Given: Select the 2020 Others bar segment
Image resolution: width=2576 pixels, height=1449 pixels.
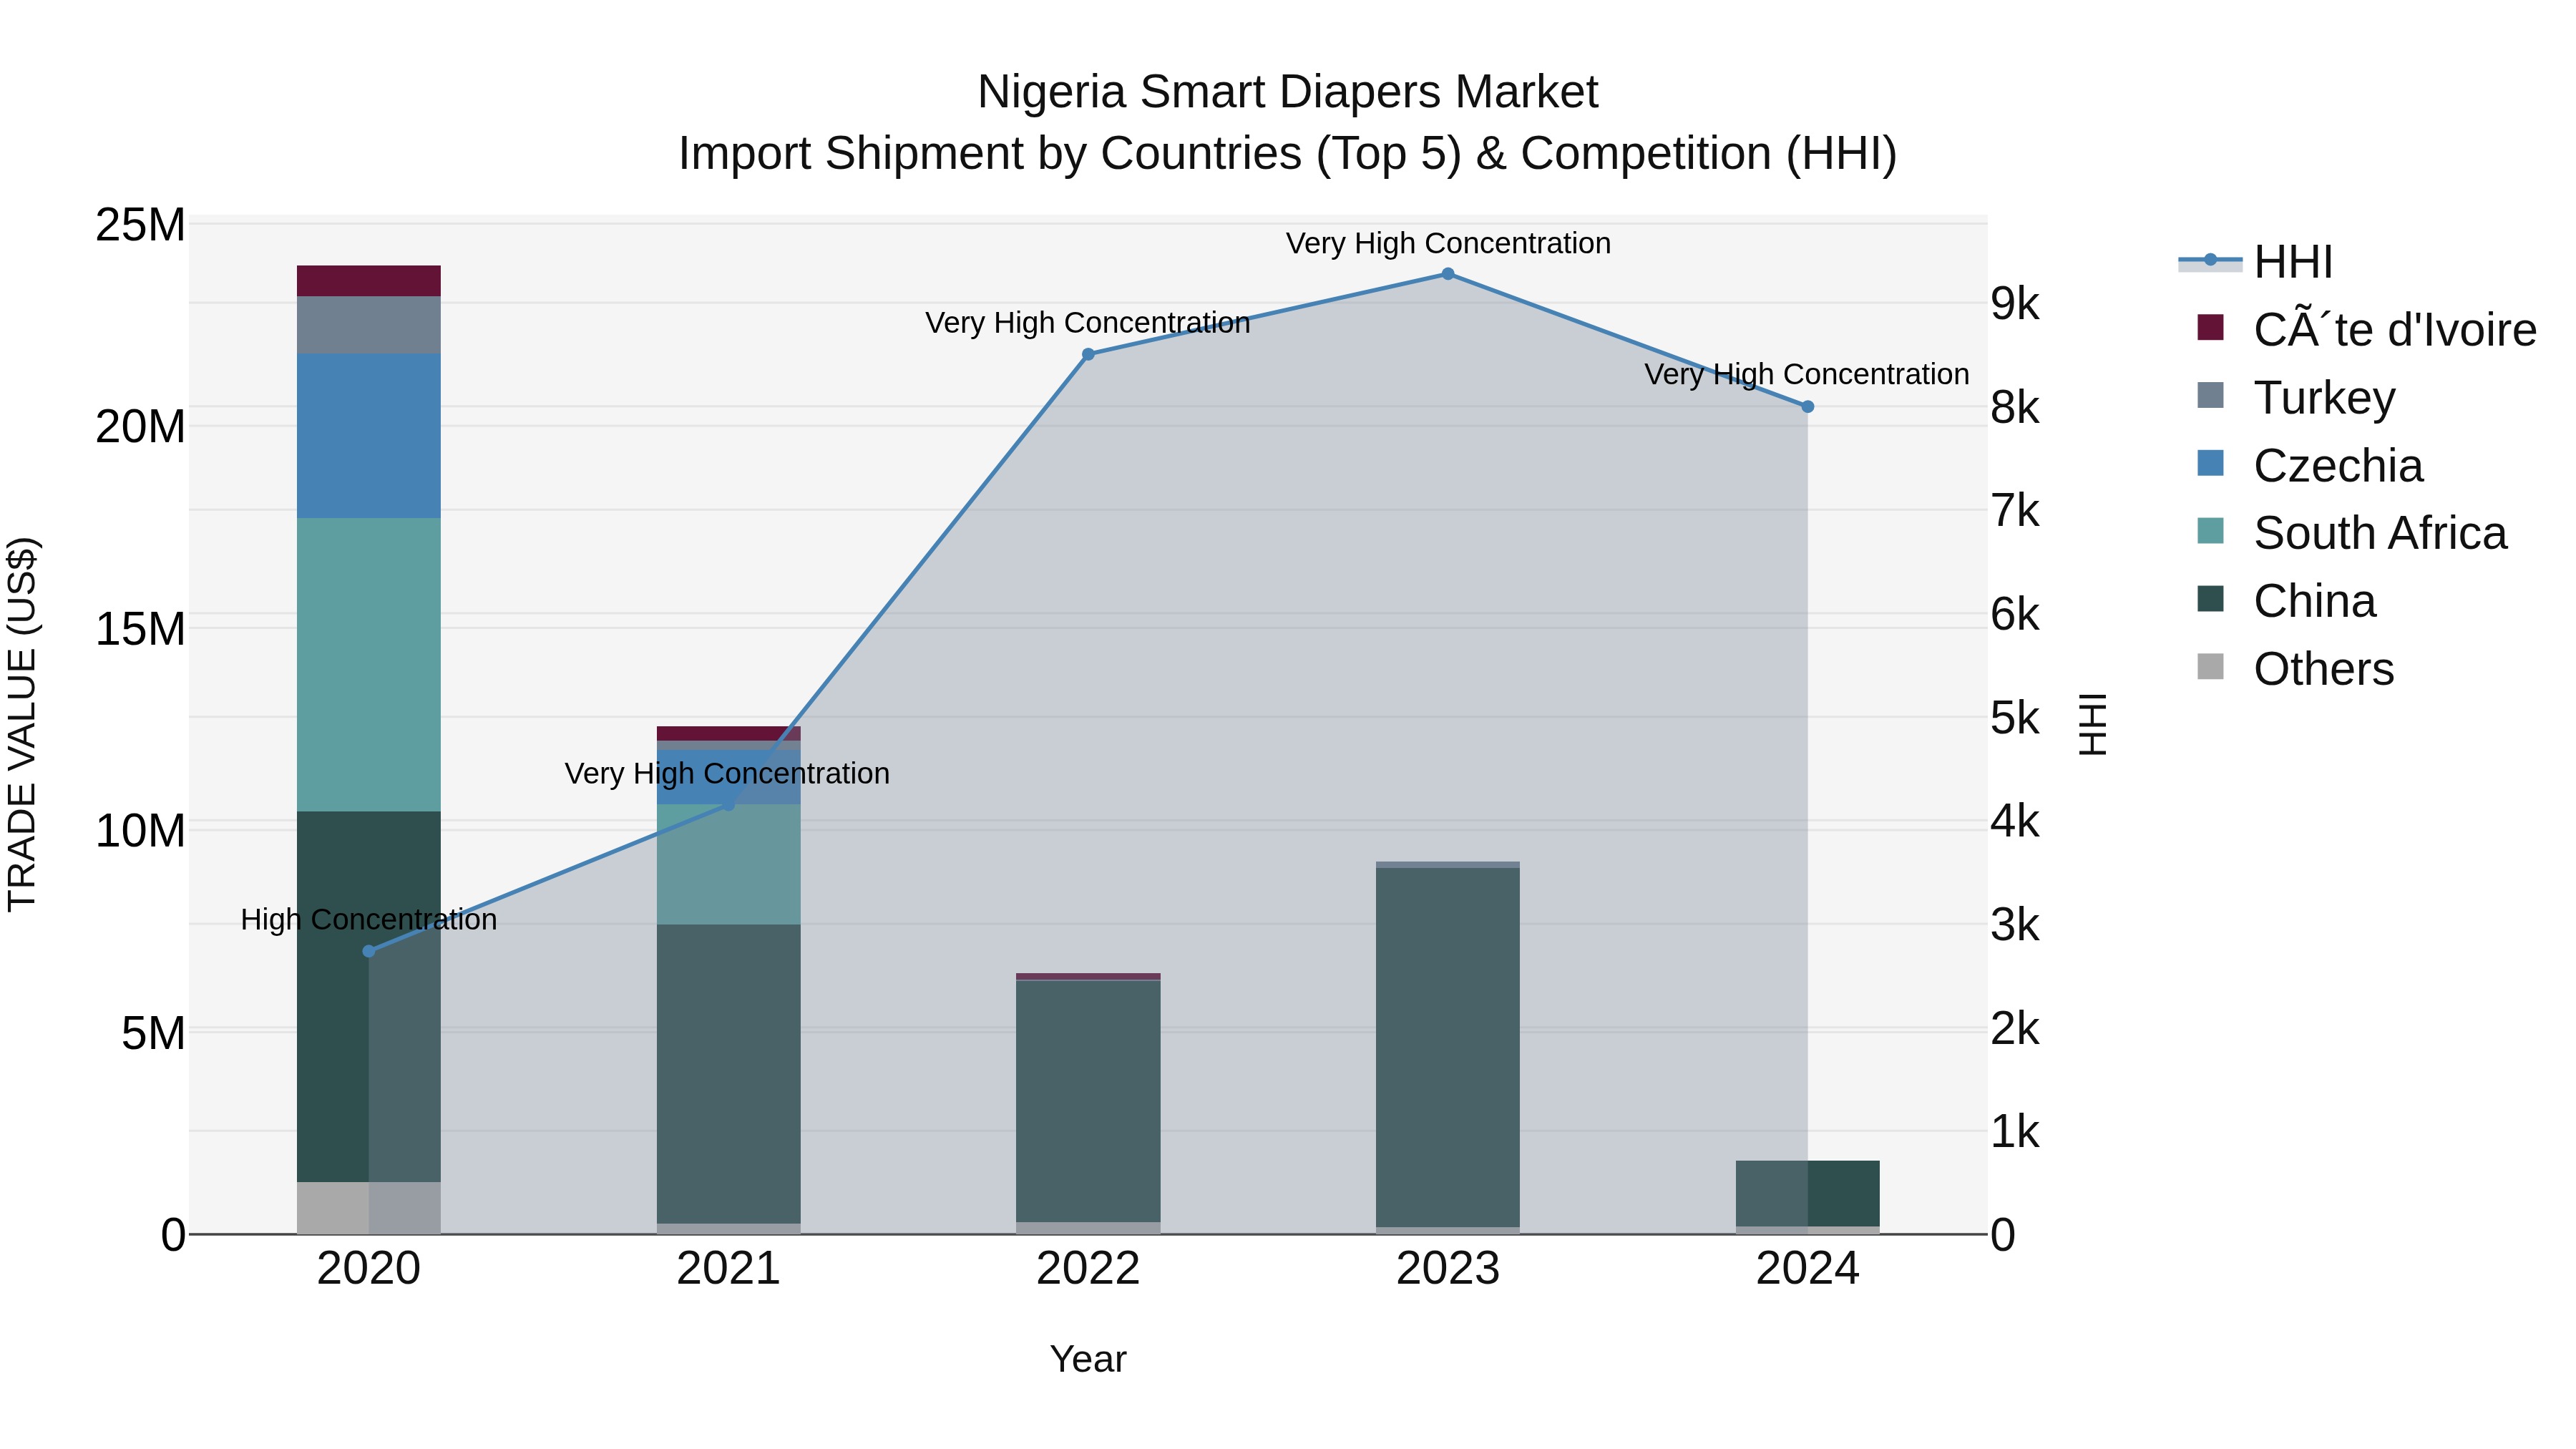Looking at the screenshot, I should pos(369,1209).
